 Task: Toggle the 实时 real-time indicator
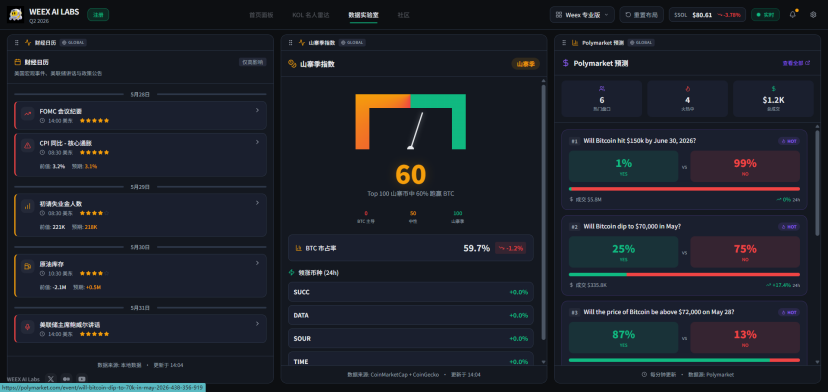point(765,15)
